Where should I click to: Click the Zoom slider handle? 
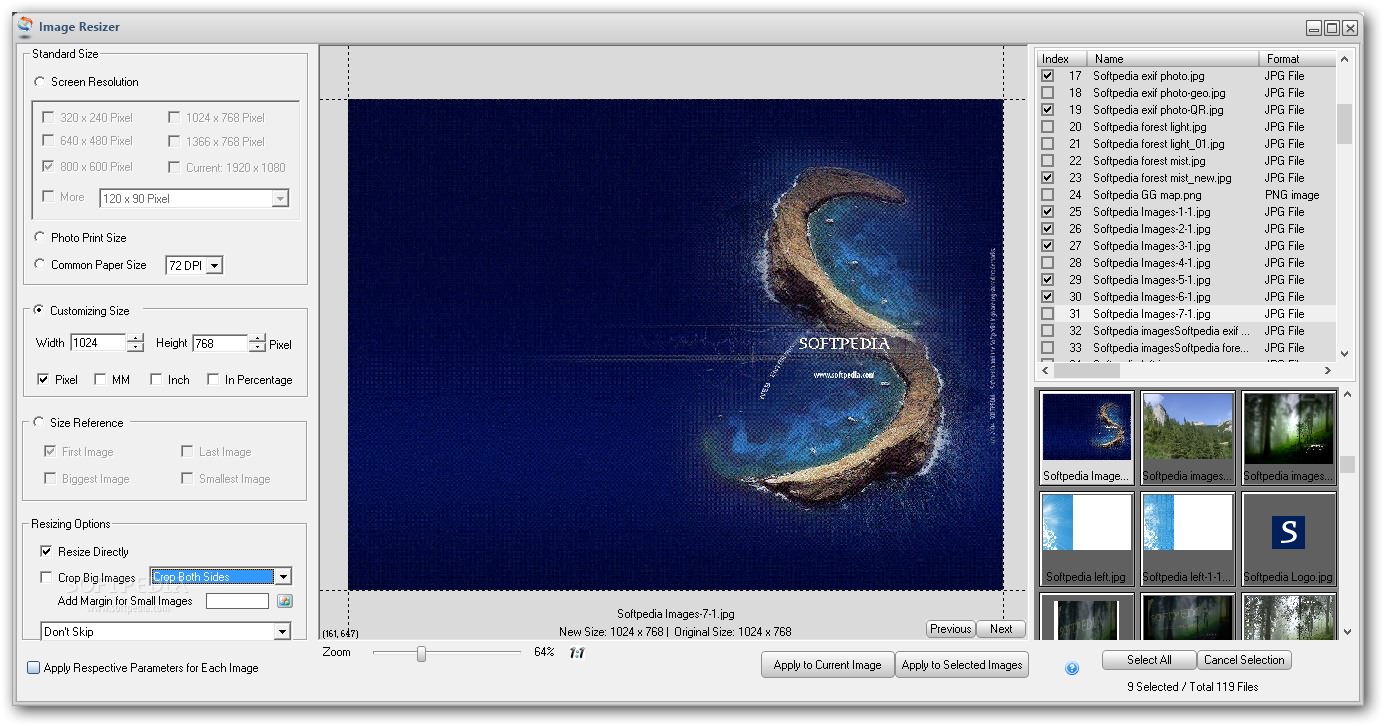coord(421,654)
